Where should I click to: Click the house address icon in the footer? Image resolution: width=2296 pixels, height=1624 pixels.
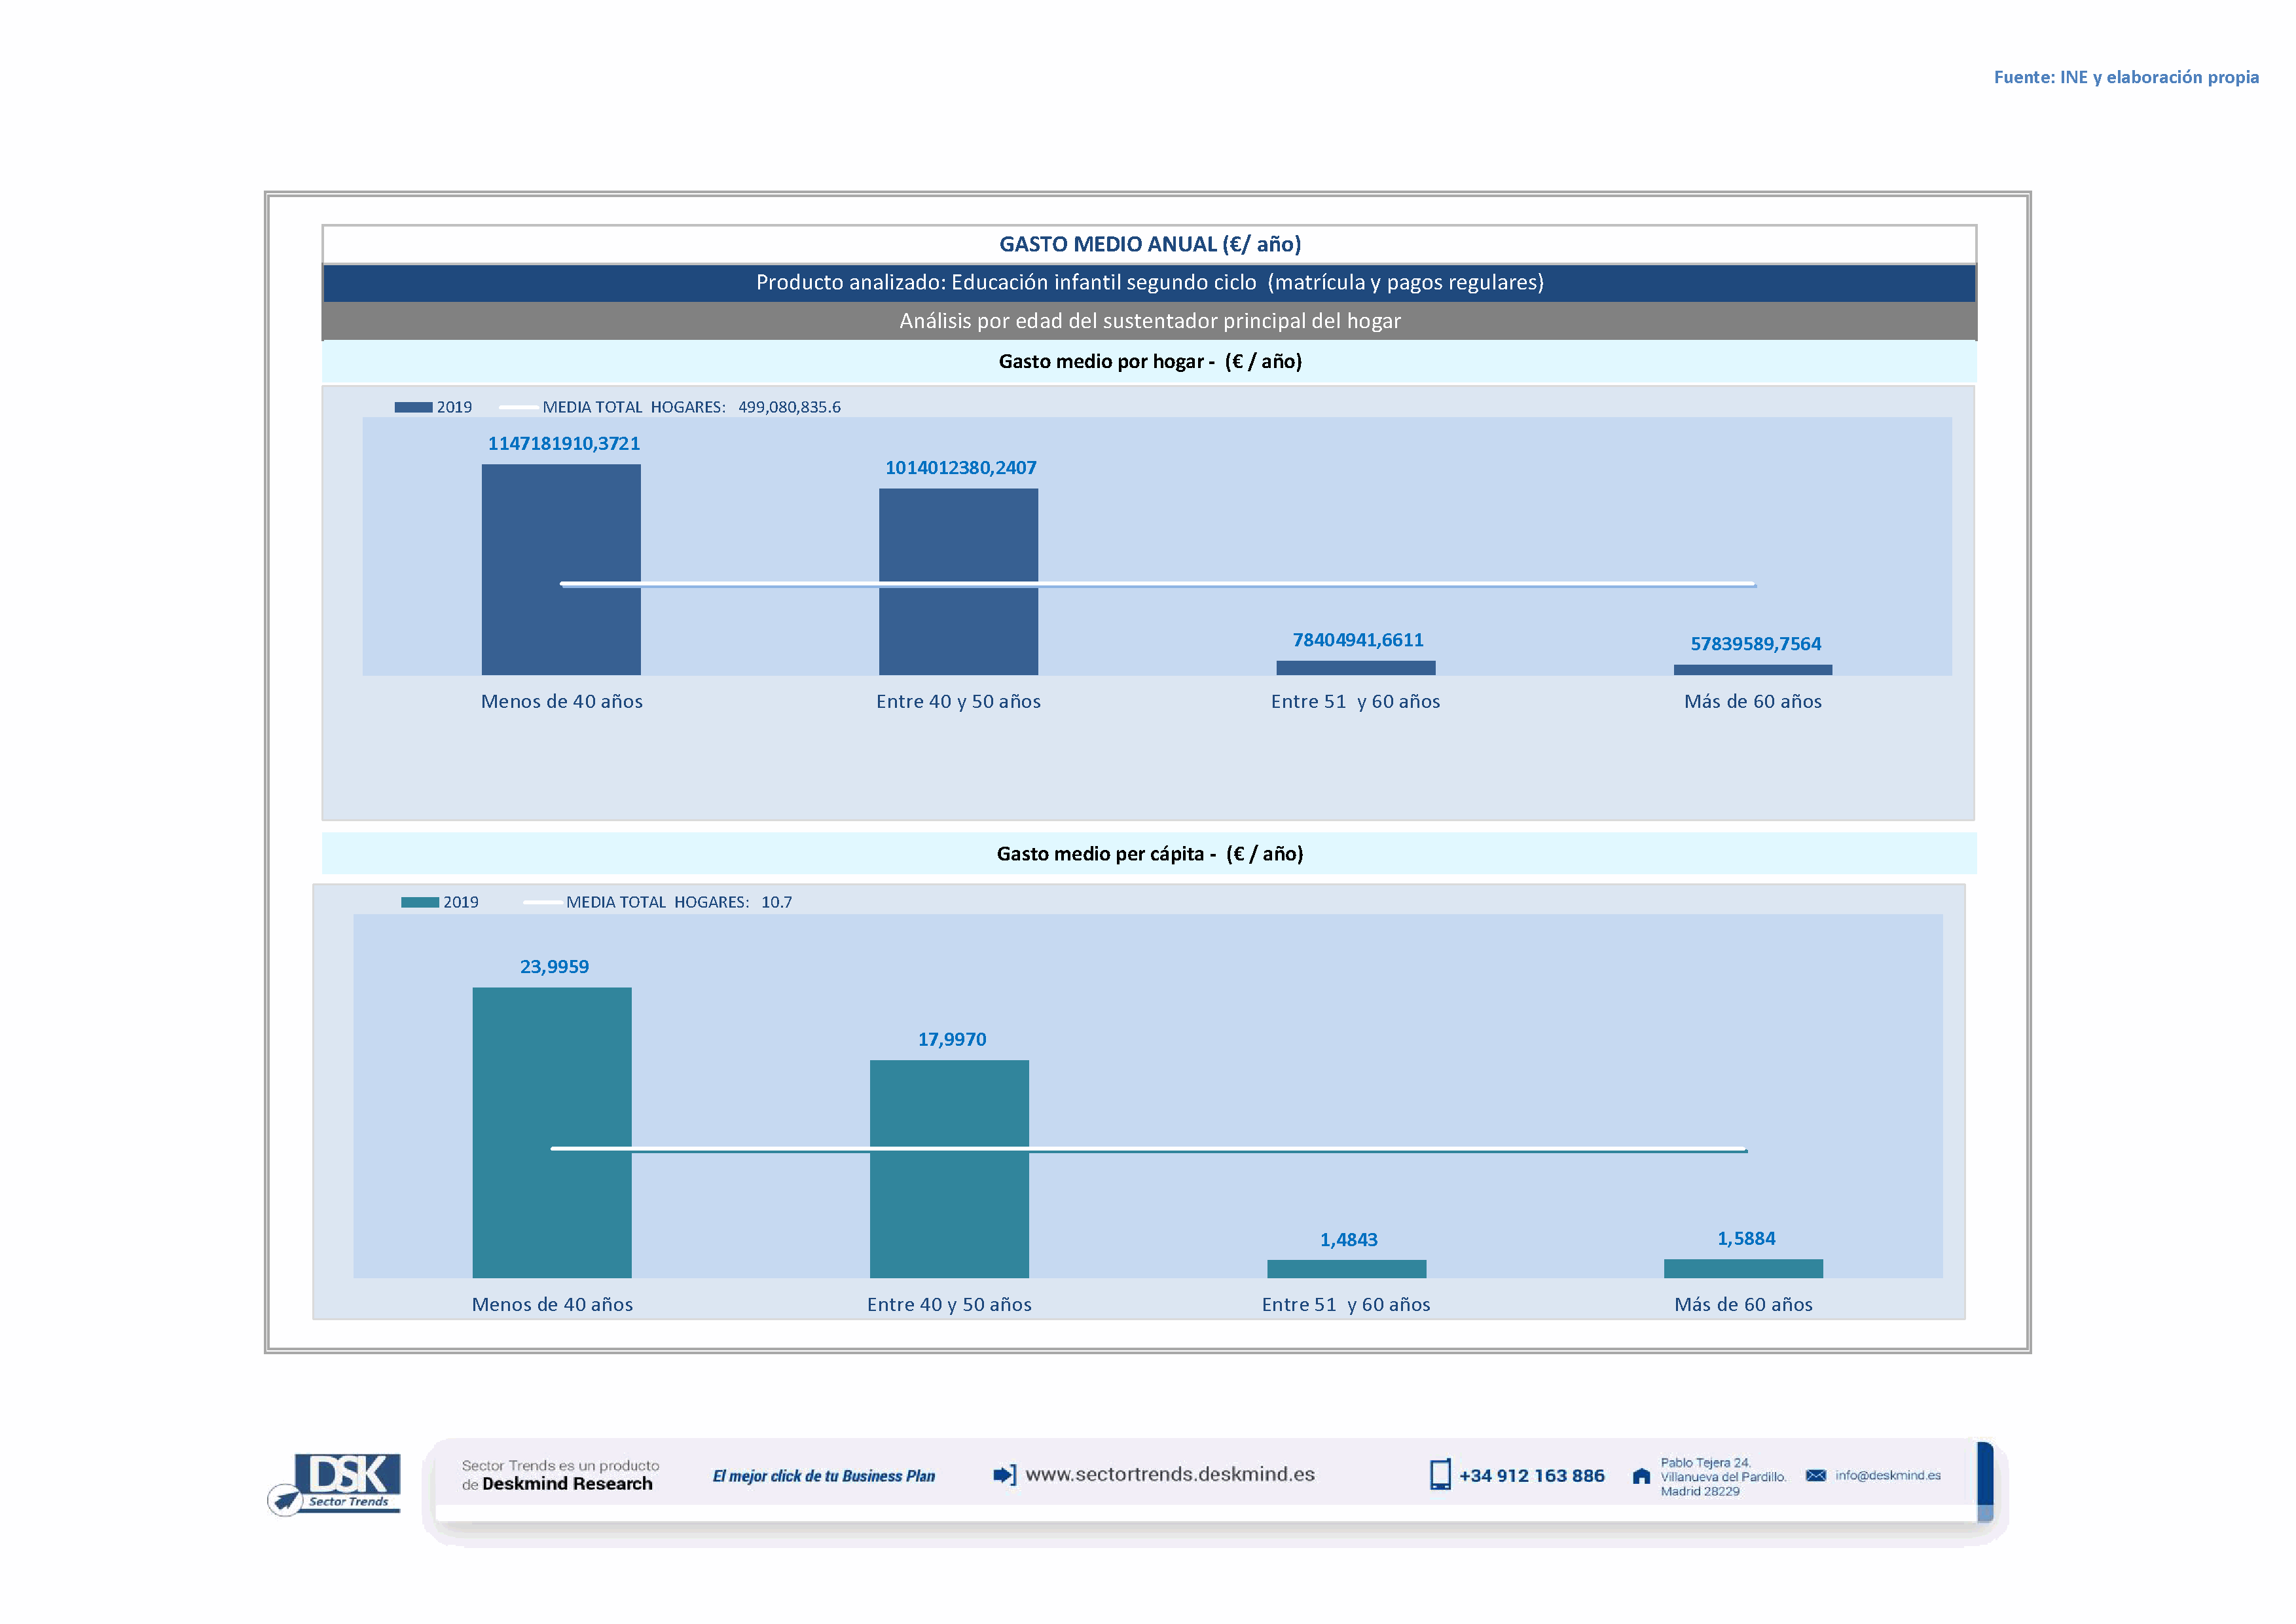click(x=1641, y=1476)
